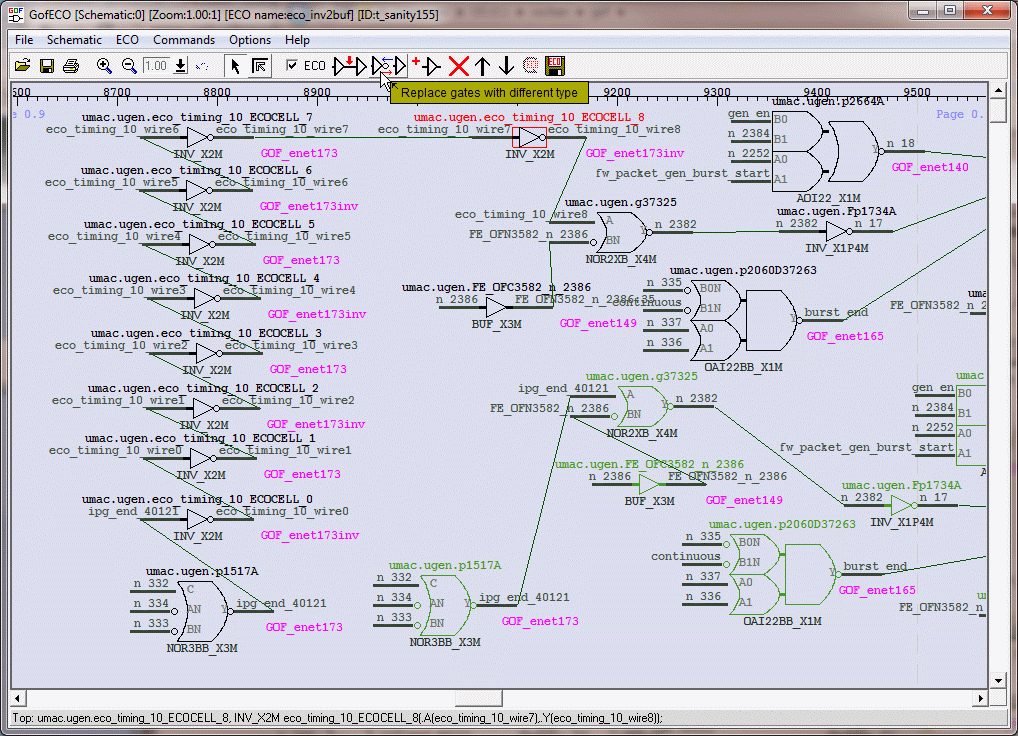Select the ECOCELL_5 inverter gate symbol
1018x736 pixels.
(201, 244)
